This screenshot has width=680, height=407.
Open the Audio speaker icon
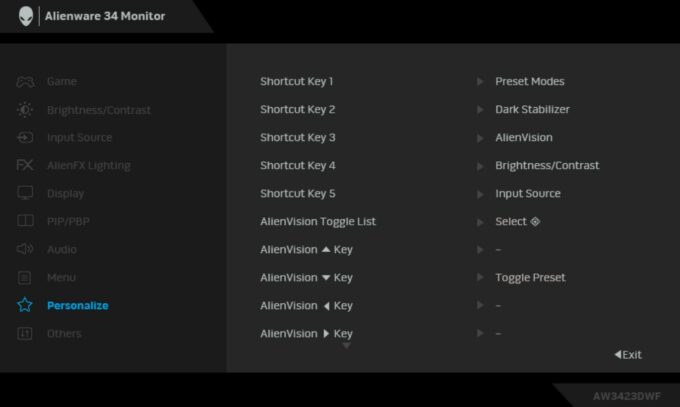26,250
